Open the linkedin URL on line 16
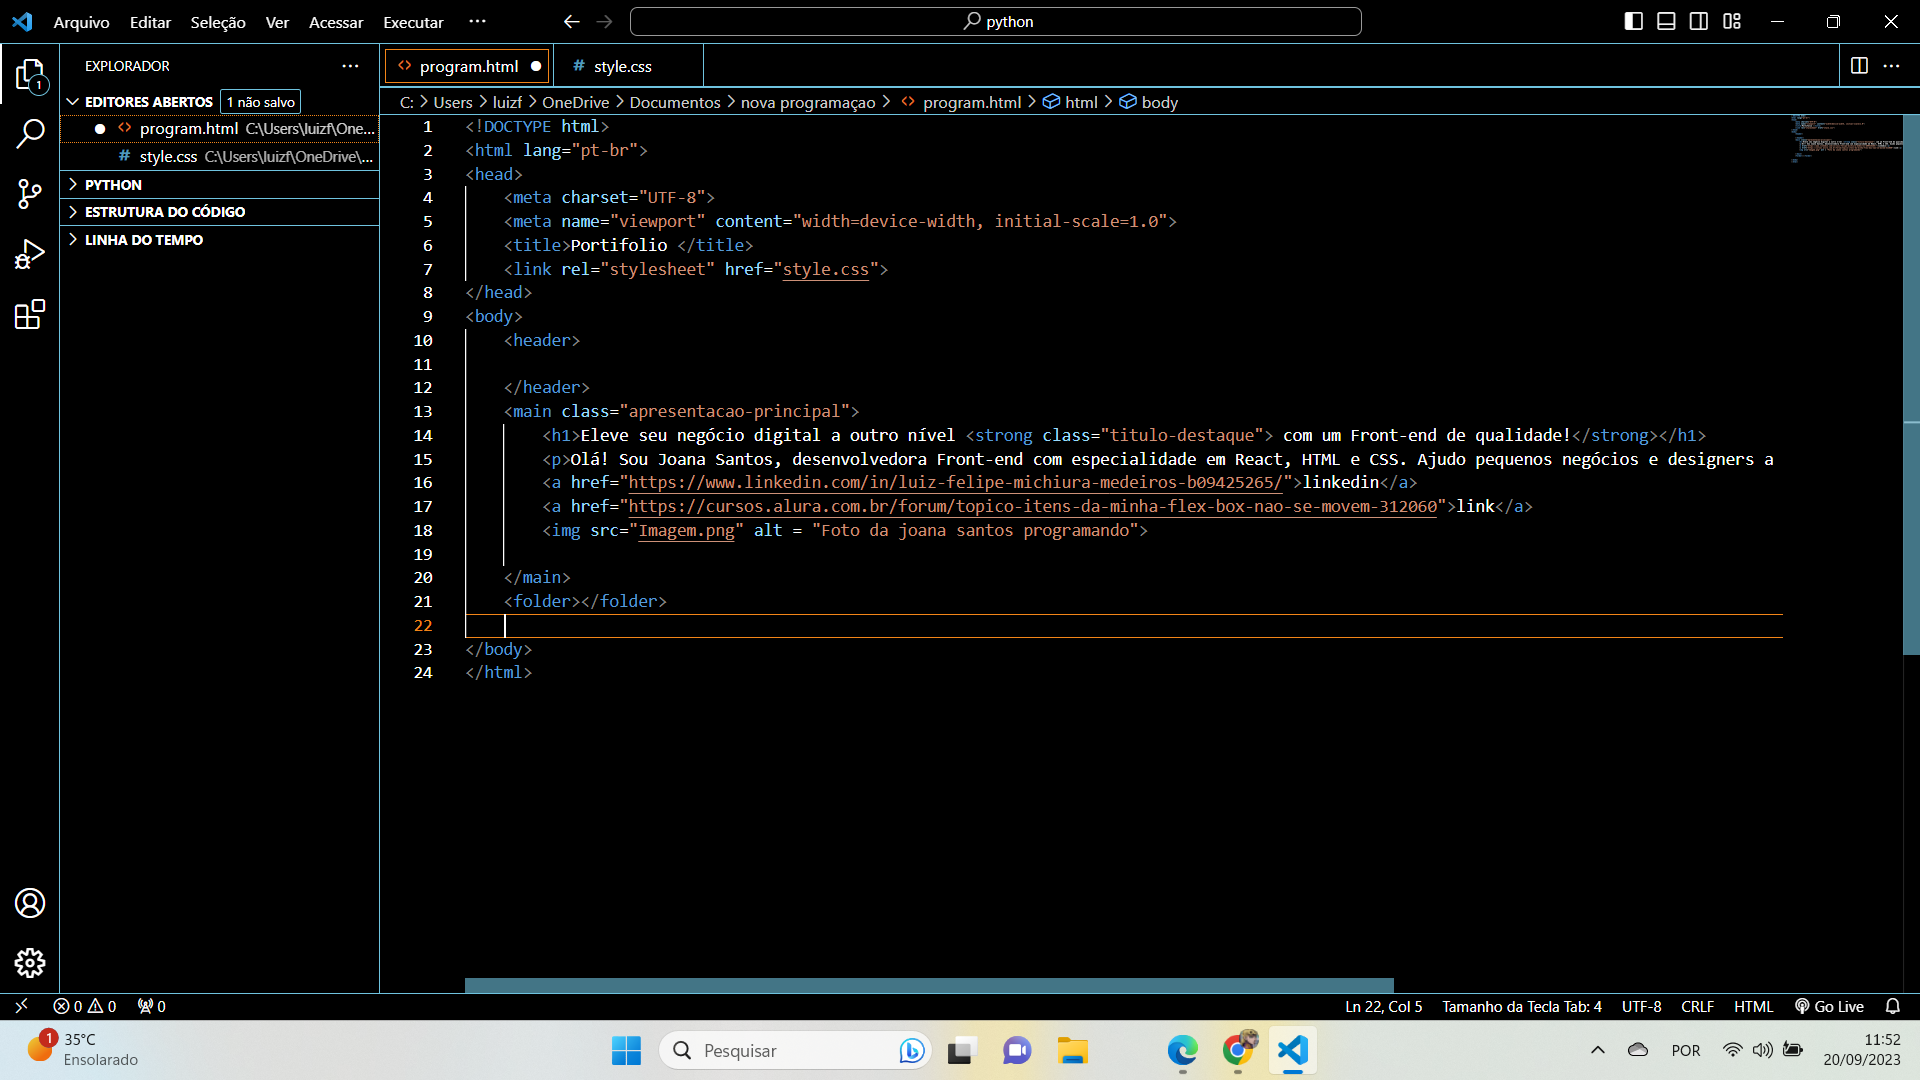This screenshot has height=1080, width=1920. tap(956, 483)
